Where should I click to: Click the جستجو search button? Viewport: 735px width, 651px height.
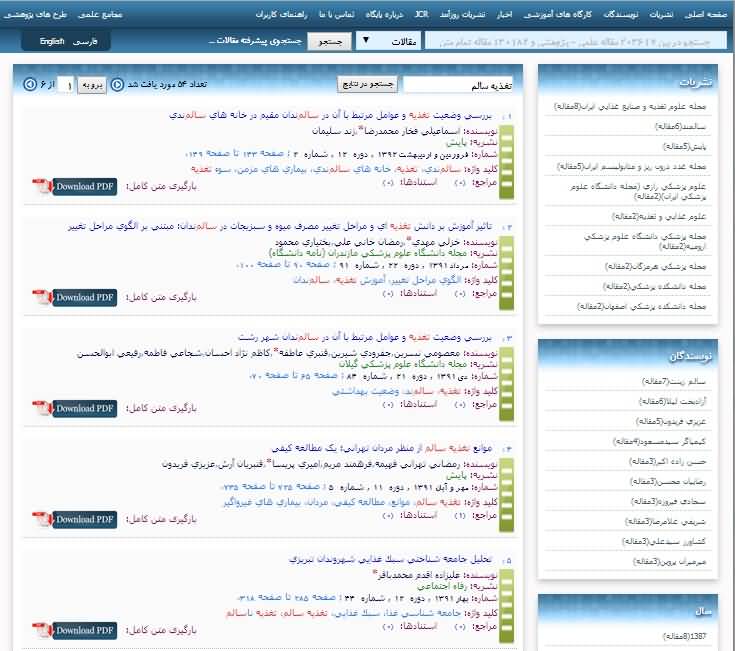(x=330, y=42)
